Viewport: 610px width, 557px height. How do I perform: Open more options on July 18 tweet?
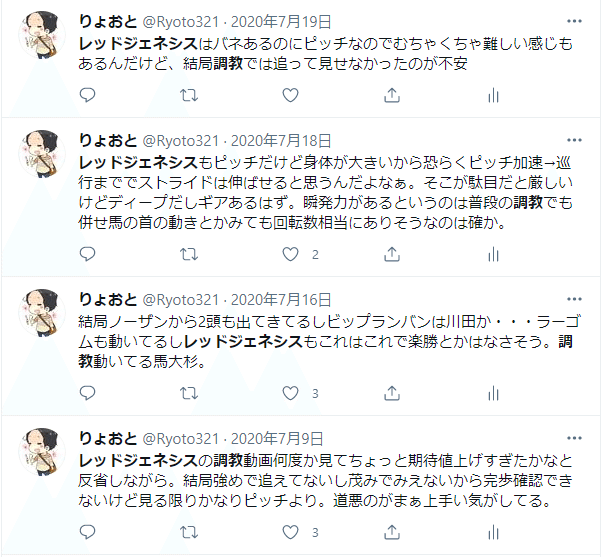[574, 140]
